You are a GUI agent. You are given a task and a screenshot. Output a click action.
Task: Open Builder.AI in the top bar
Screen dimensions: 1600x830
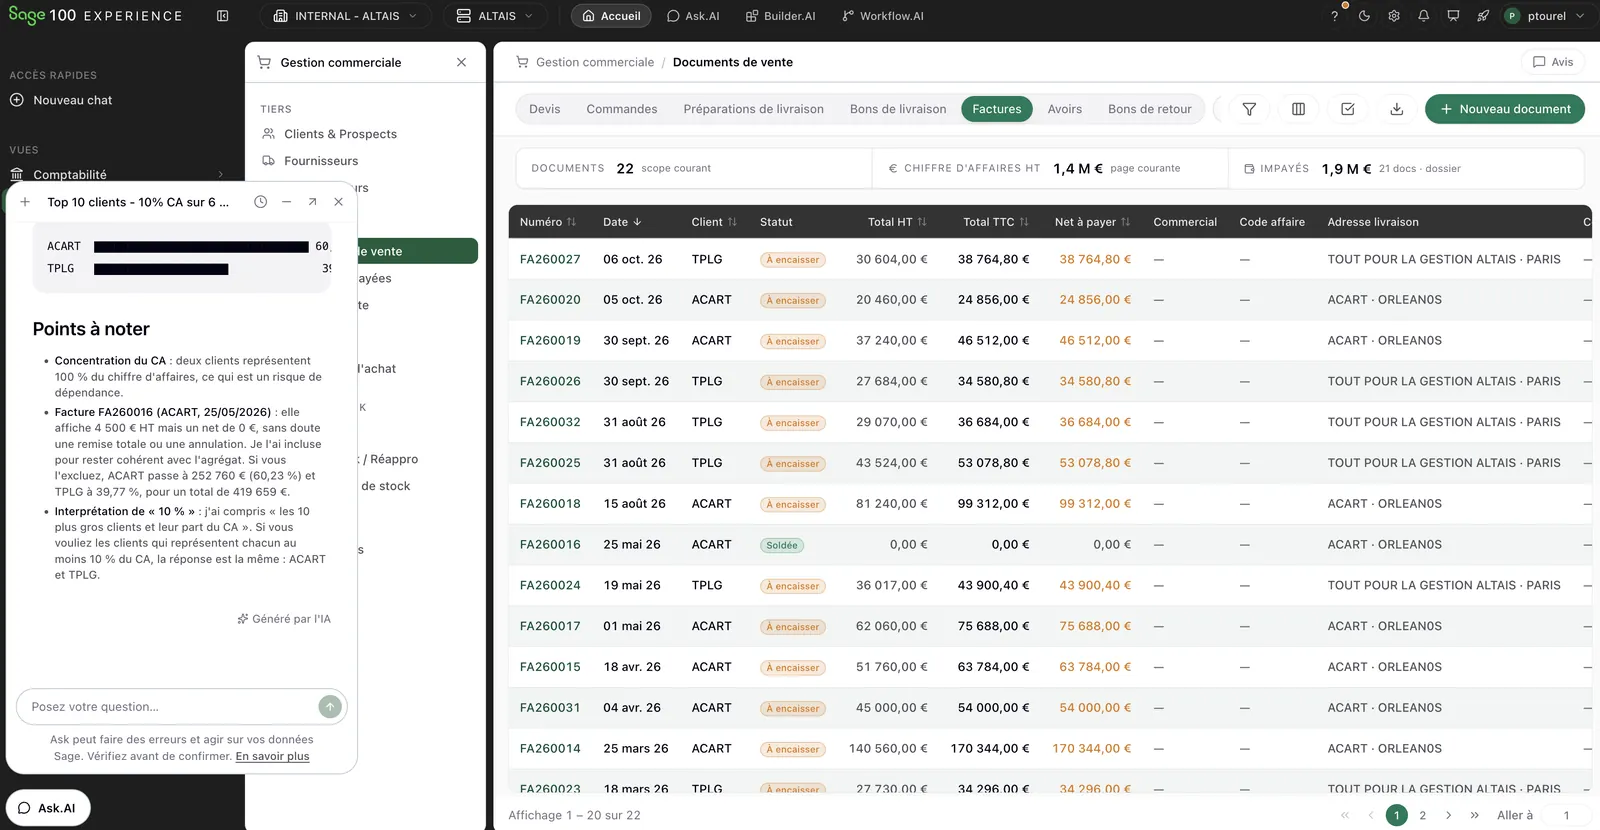click(779, 16)
